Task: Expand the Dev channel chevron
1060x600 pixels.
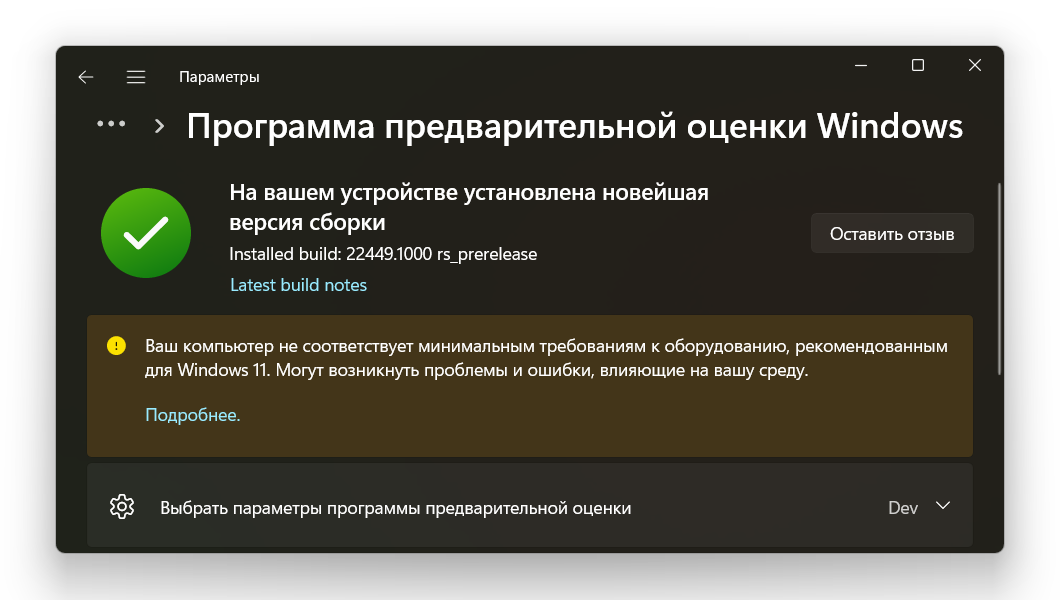Action: 943,506
